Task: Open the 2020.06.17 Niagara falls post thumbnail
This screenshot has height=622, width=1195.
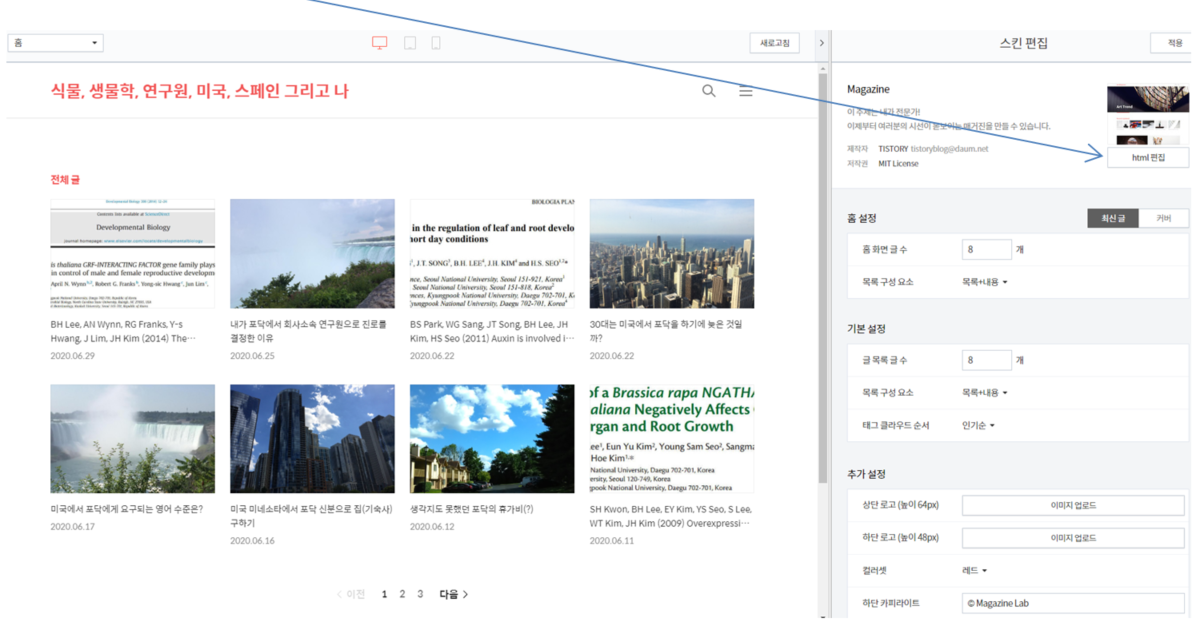Action: (133, 438)
